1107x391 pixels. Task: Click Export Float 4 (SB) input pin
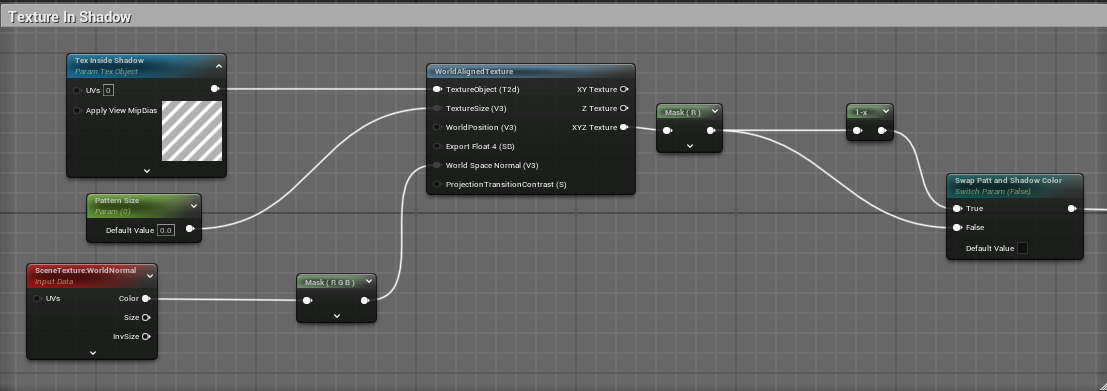tap(437, 147)
